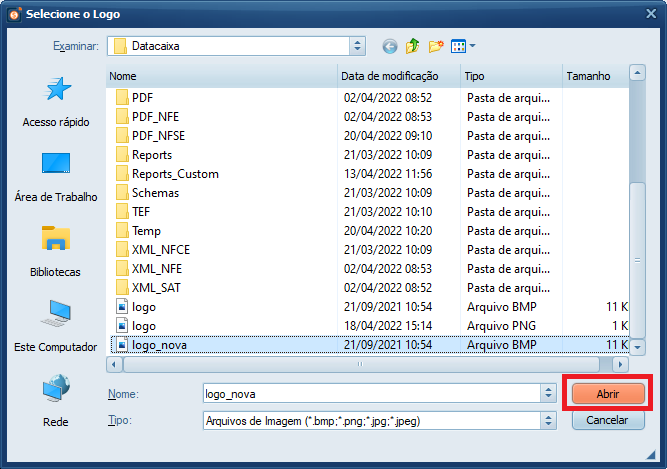The image size is (667, 469).
Task: Create a new folder
Action: click(x=436, y=46)
